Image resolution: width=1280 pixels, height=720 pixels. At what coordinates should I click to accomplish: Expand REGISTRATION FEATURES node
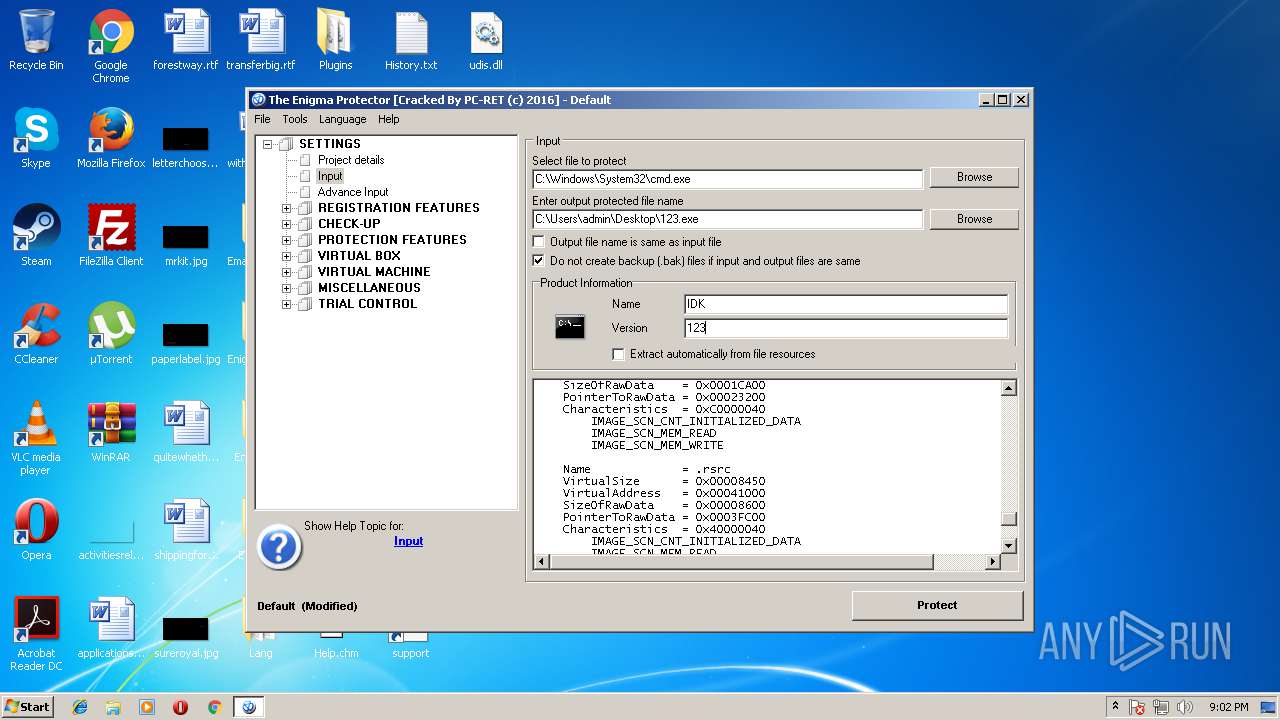point(287,208)
